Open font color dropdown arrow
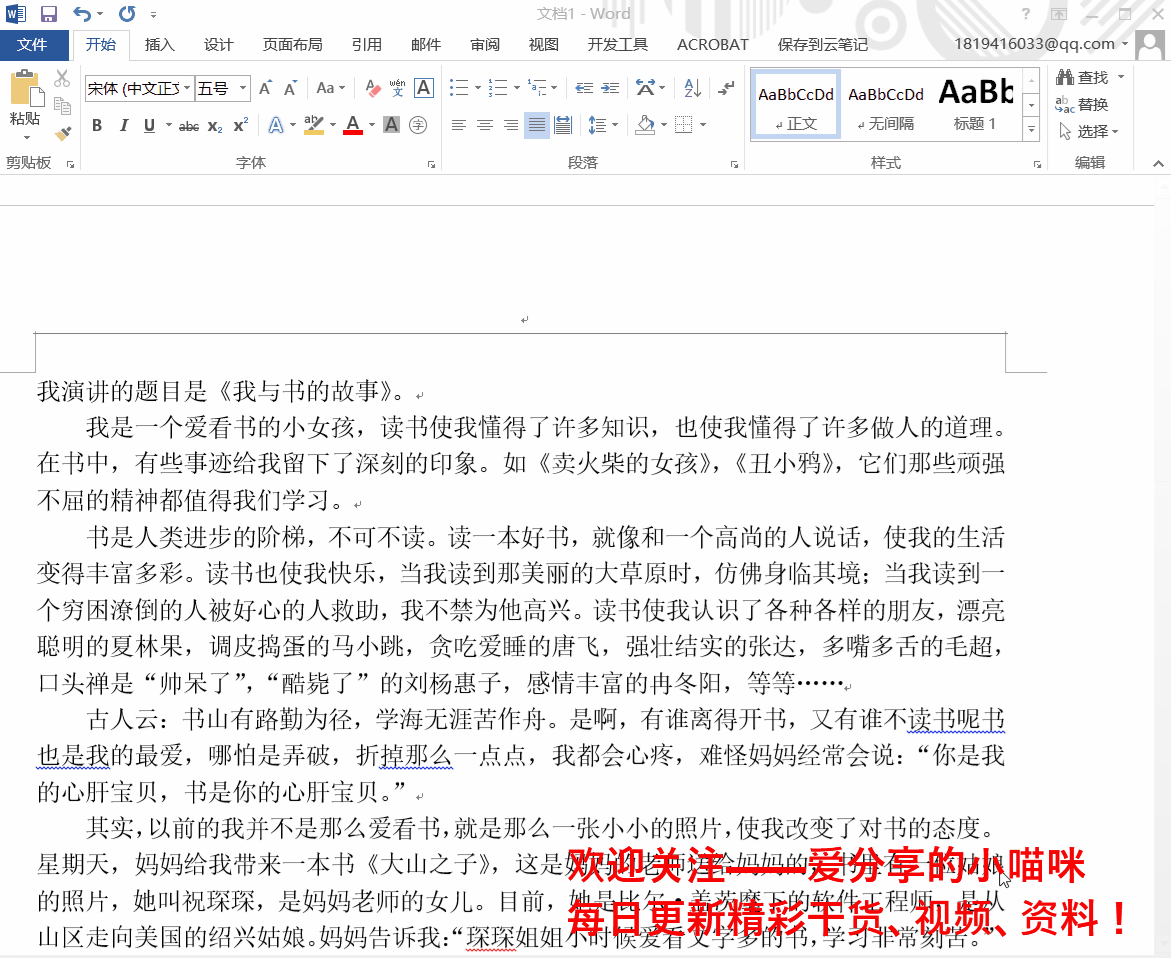1171x958 pixels. click(372, 125)
